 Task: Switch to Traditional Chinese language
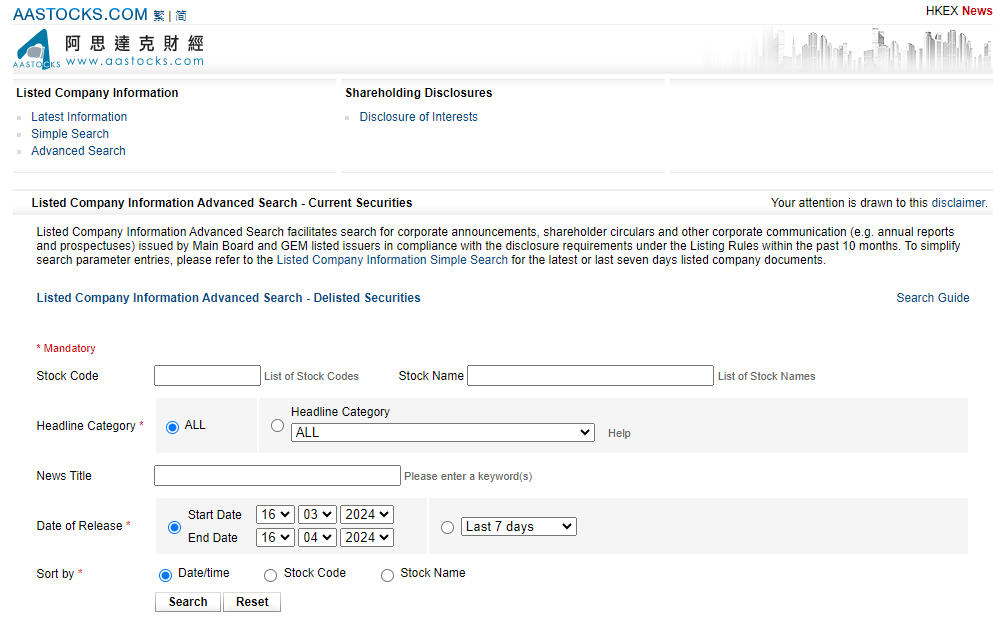(x=160, y=16)
